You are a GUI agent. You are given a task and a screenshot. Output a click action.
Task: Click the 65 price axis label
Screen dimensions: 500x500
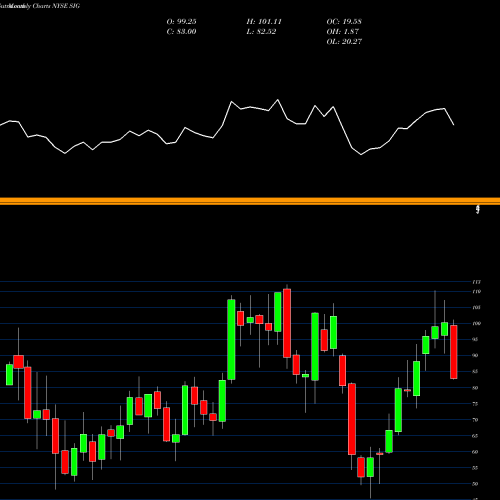[475, 436]
